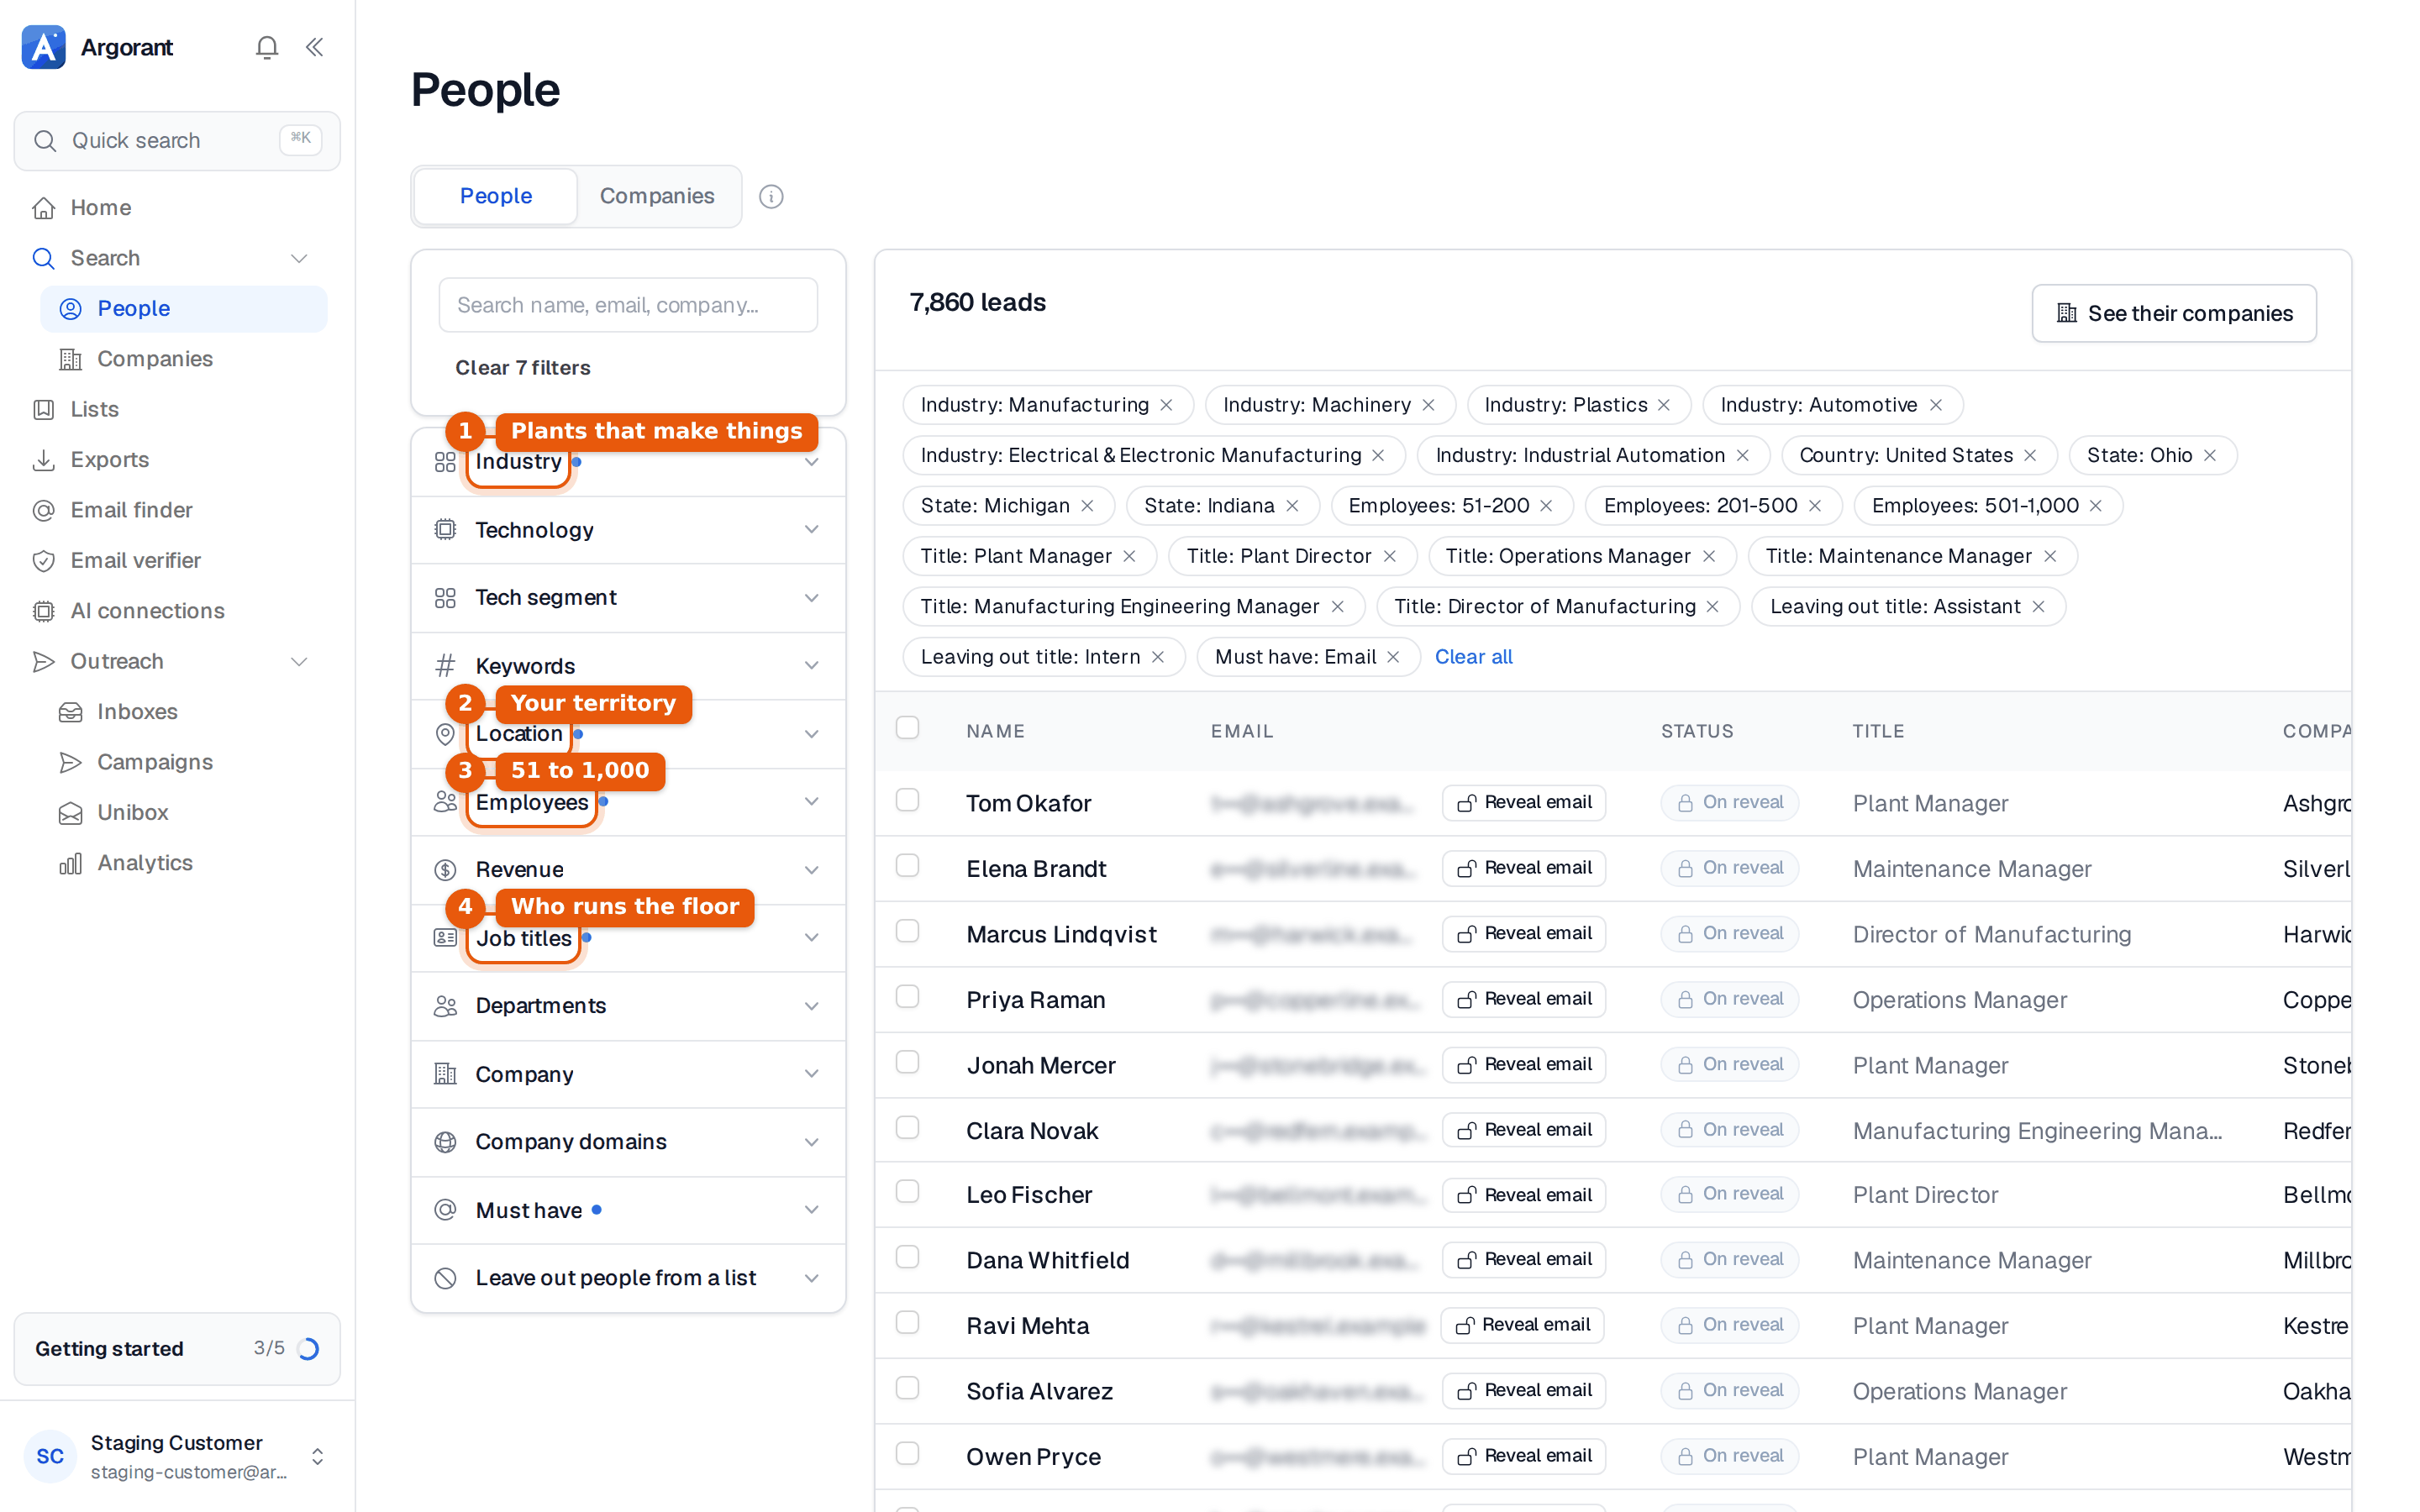
Task: Expand the Technology filter
Action: coord(628,530)
